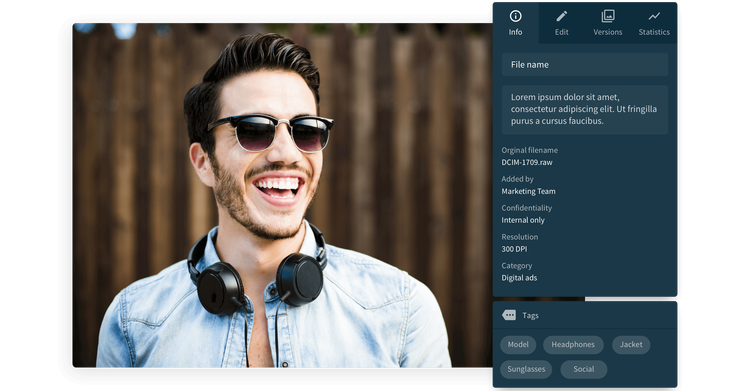Click the Orginal filename label
Image resolution: width=750 pixels, height=391 pixels.
[529, 150]
